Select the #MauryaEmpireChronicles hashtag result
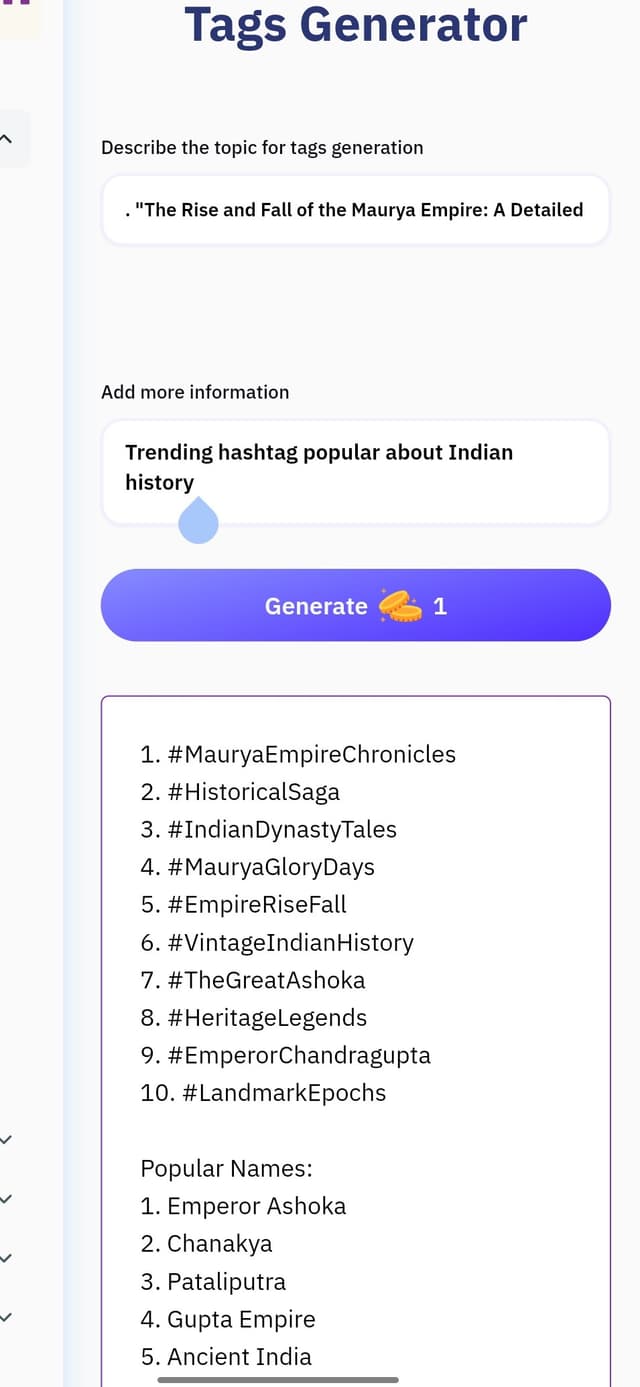 pyautogui.click(x=298, y=754)
